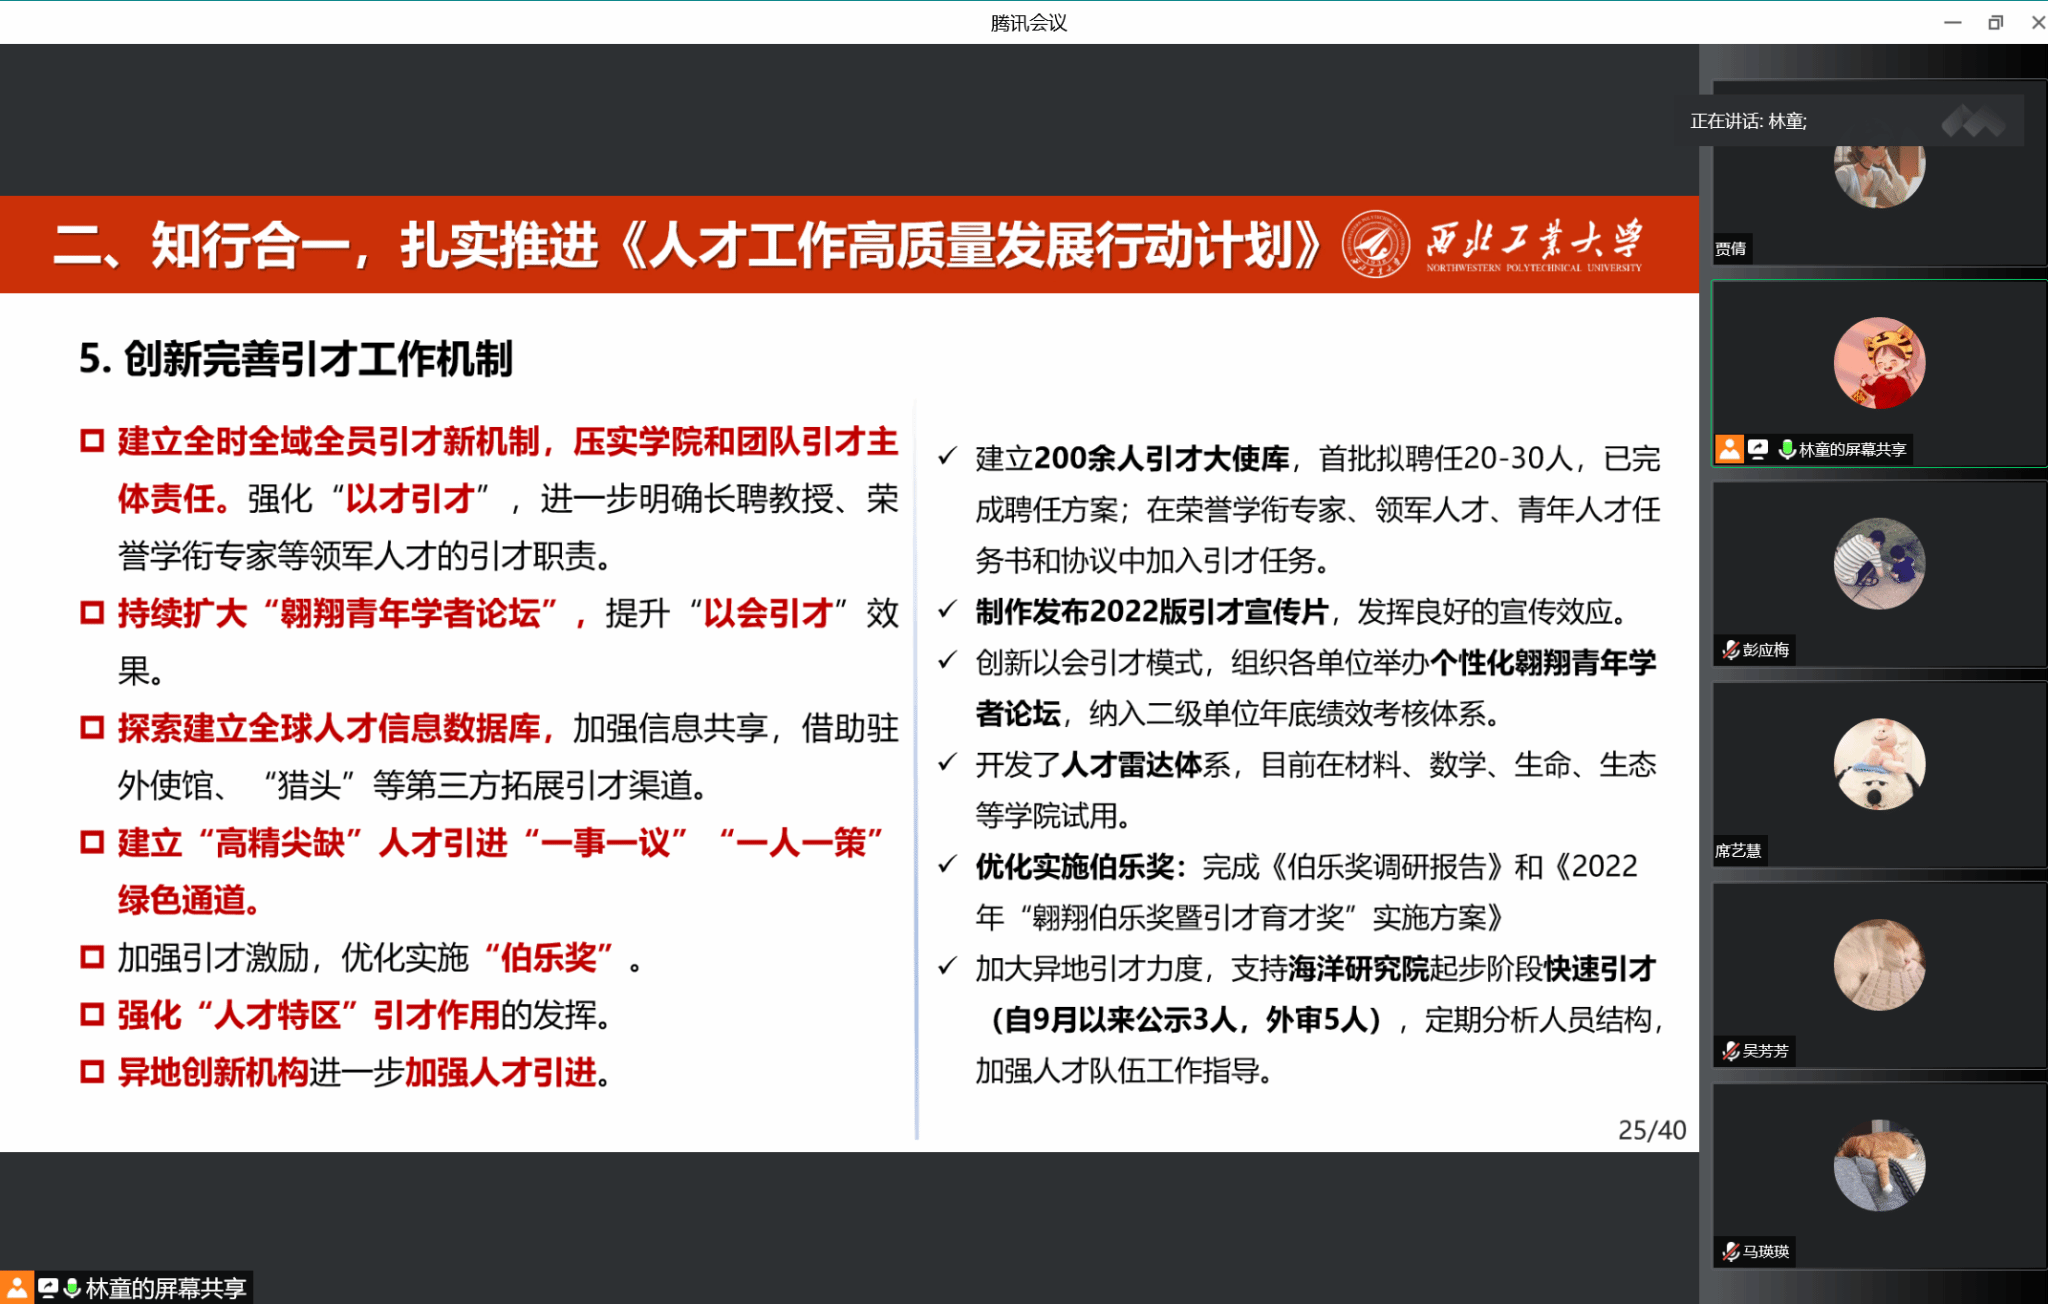Click the green microphone icon at bottom-left

72,1288
